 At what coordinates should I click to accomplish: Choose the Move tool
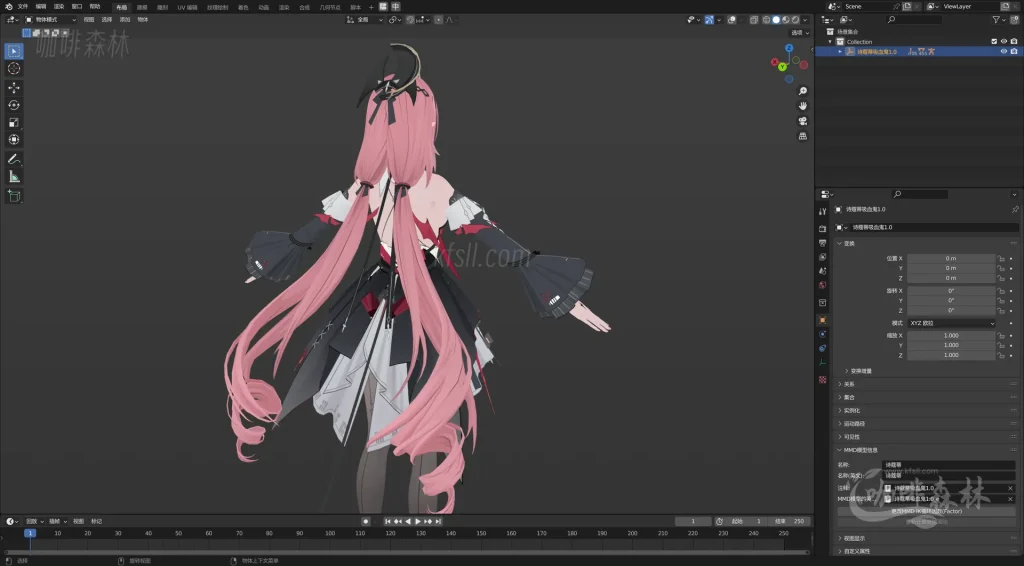point(14,87)
